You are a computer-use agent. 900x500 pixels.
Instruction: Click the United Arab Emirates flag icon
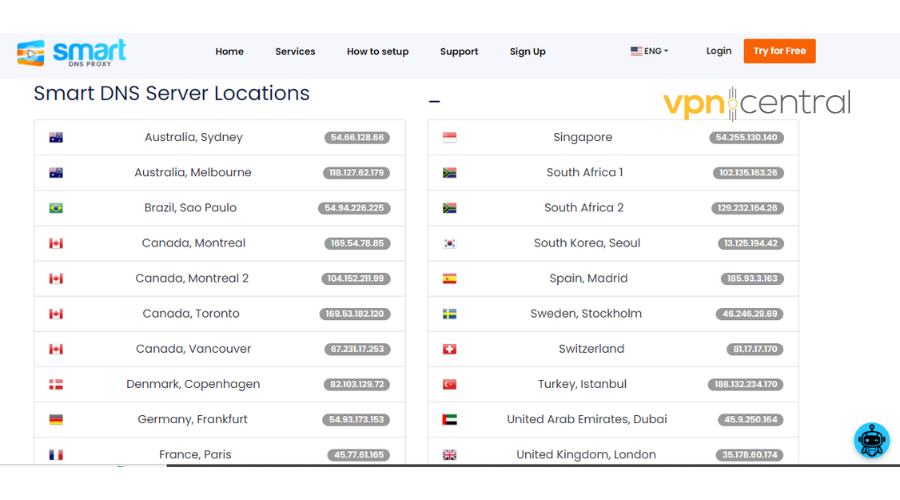coord(449,420)
